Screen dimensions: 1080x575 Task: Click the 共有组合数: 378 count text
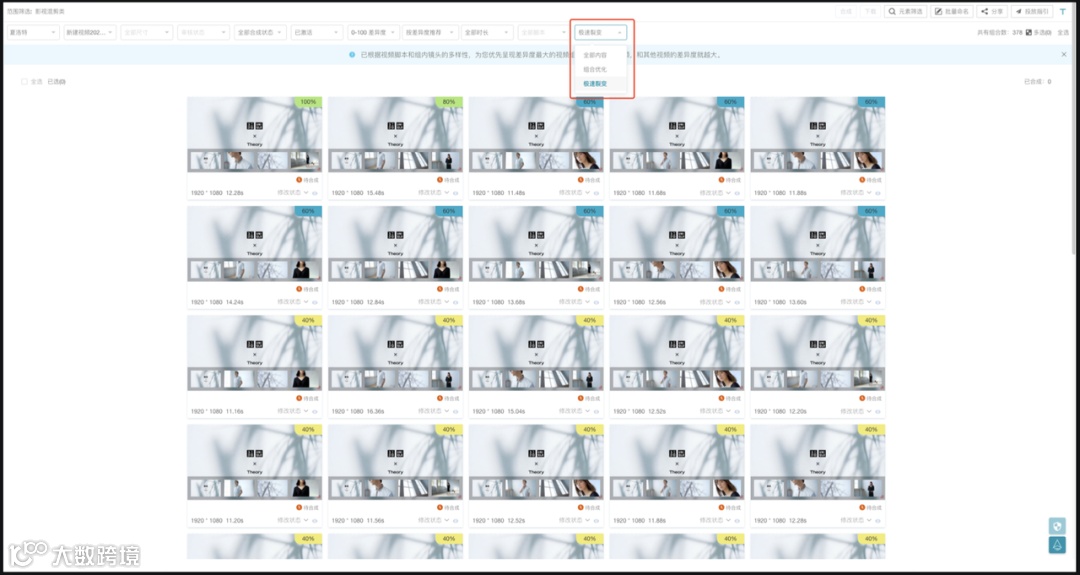coord(999,32)
